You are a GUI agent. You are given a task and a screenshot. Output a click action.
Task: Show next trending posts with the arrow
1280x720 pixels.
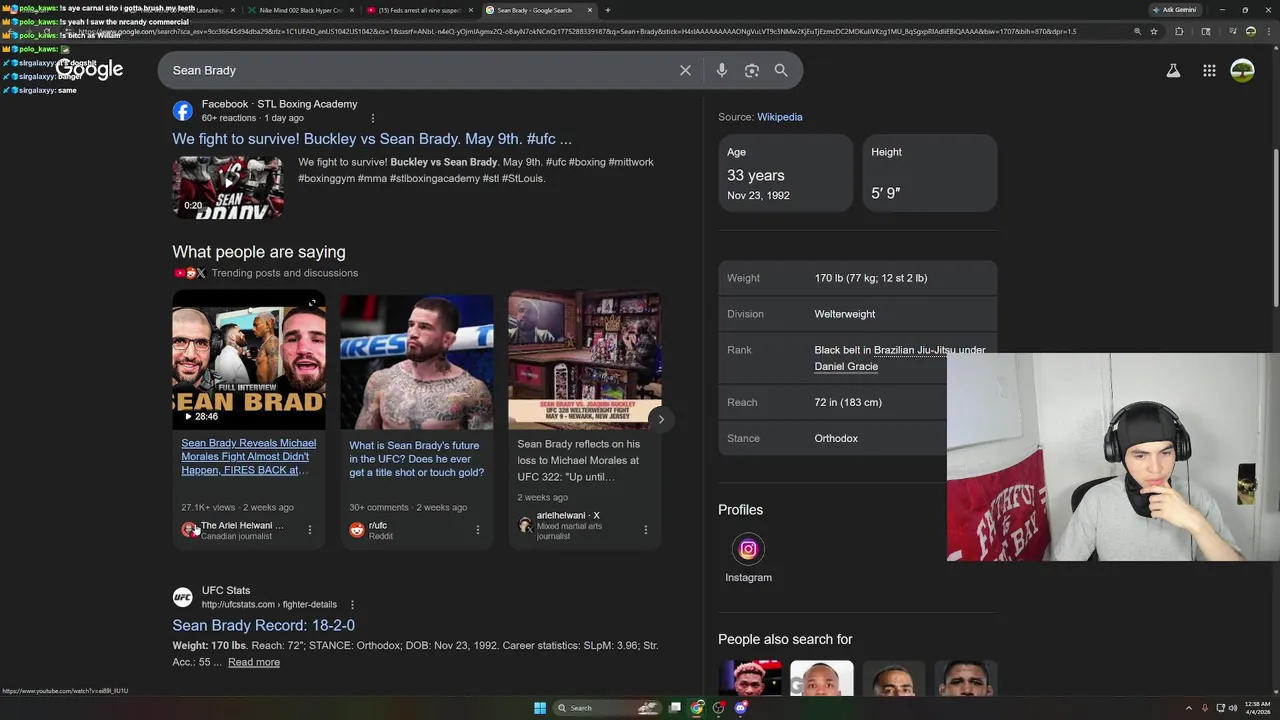[661, 419]
